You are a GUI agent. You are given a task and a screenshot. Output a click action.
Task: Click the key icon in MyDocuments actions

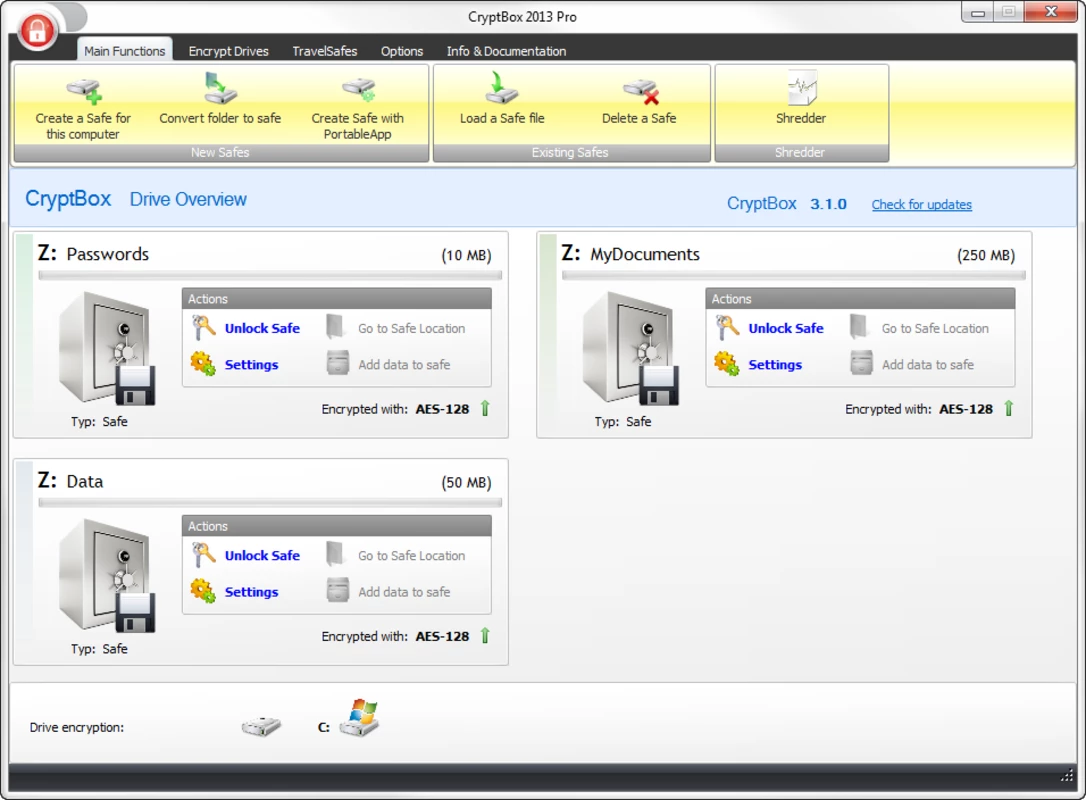[727, 328]
